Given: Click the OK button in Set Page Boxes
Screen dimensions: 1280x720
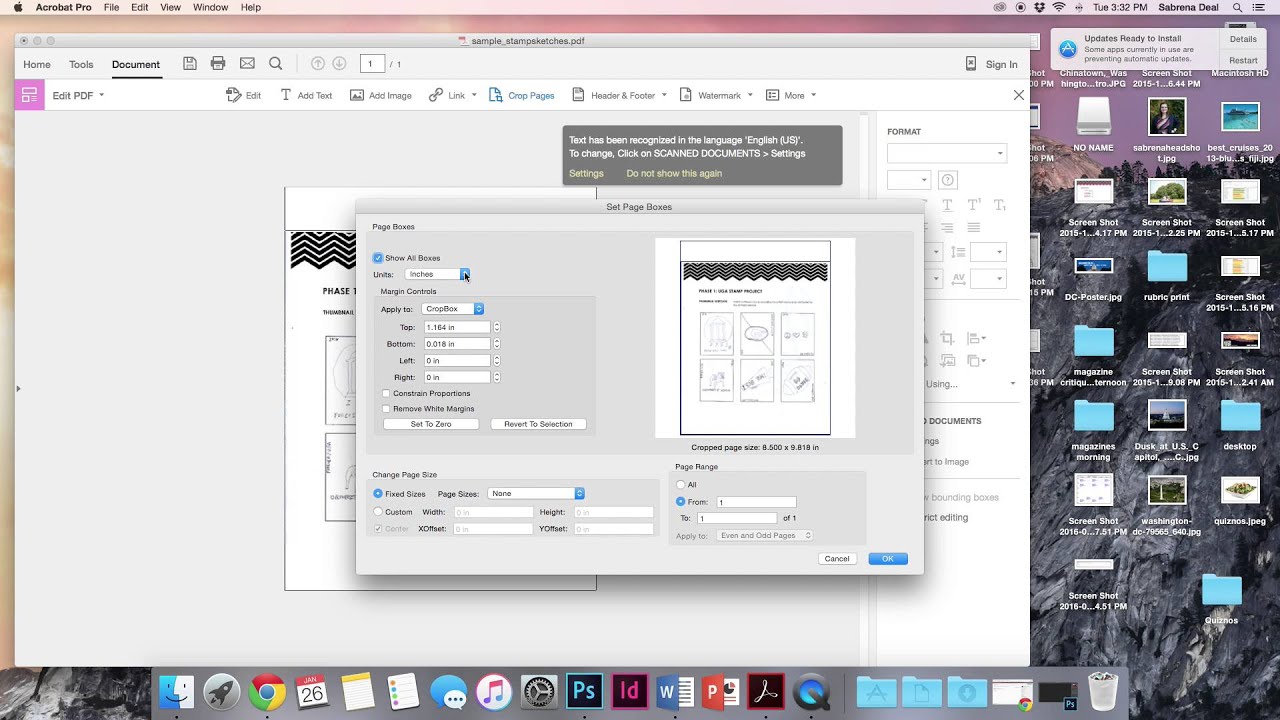Looking at the screenshot, I should tap(888, 559).
